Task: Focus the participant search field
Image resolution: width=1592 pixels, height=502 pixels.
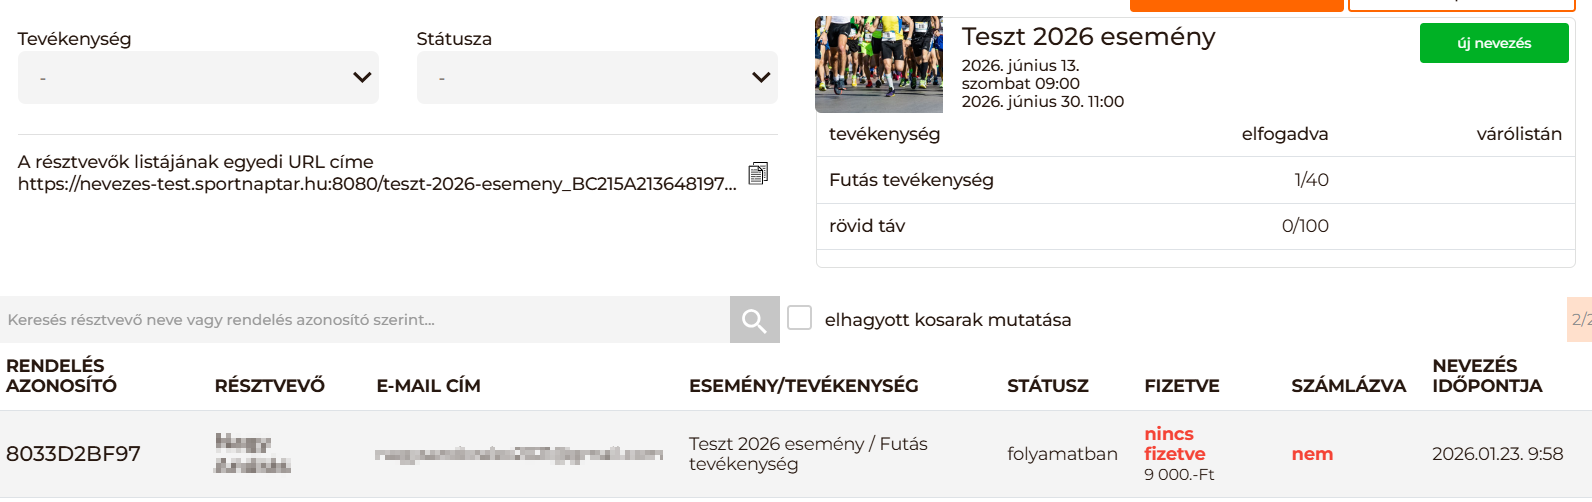Action: [365, 320]
